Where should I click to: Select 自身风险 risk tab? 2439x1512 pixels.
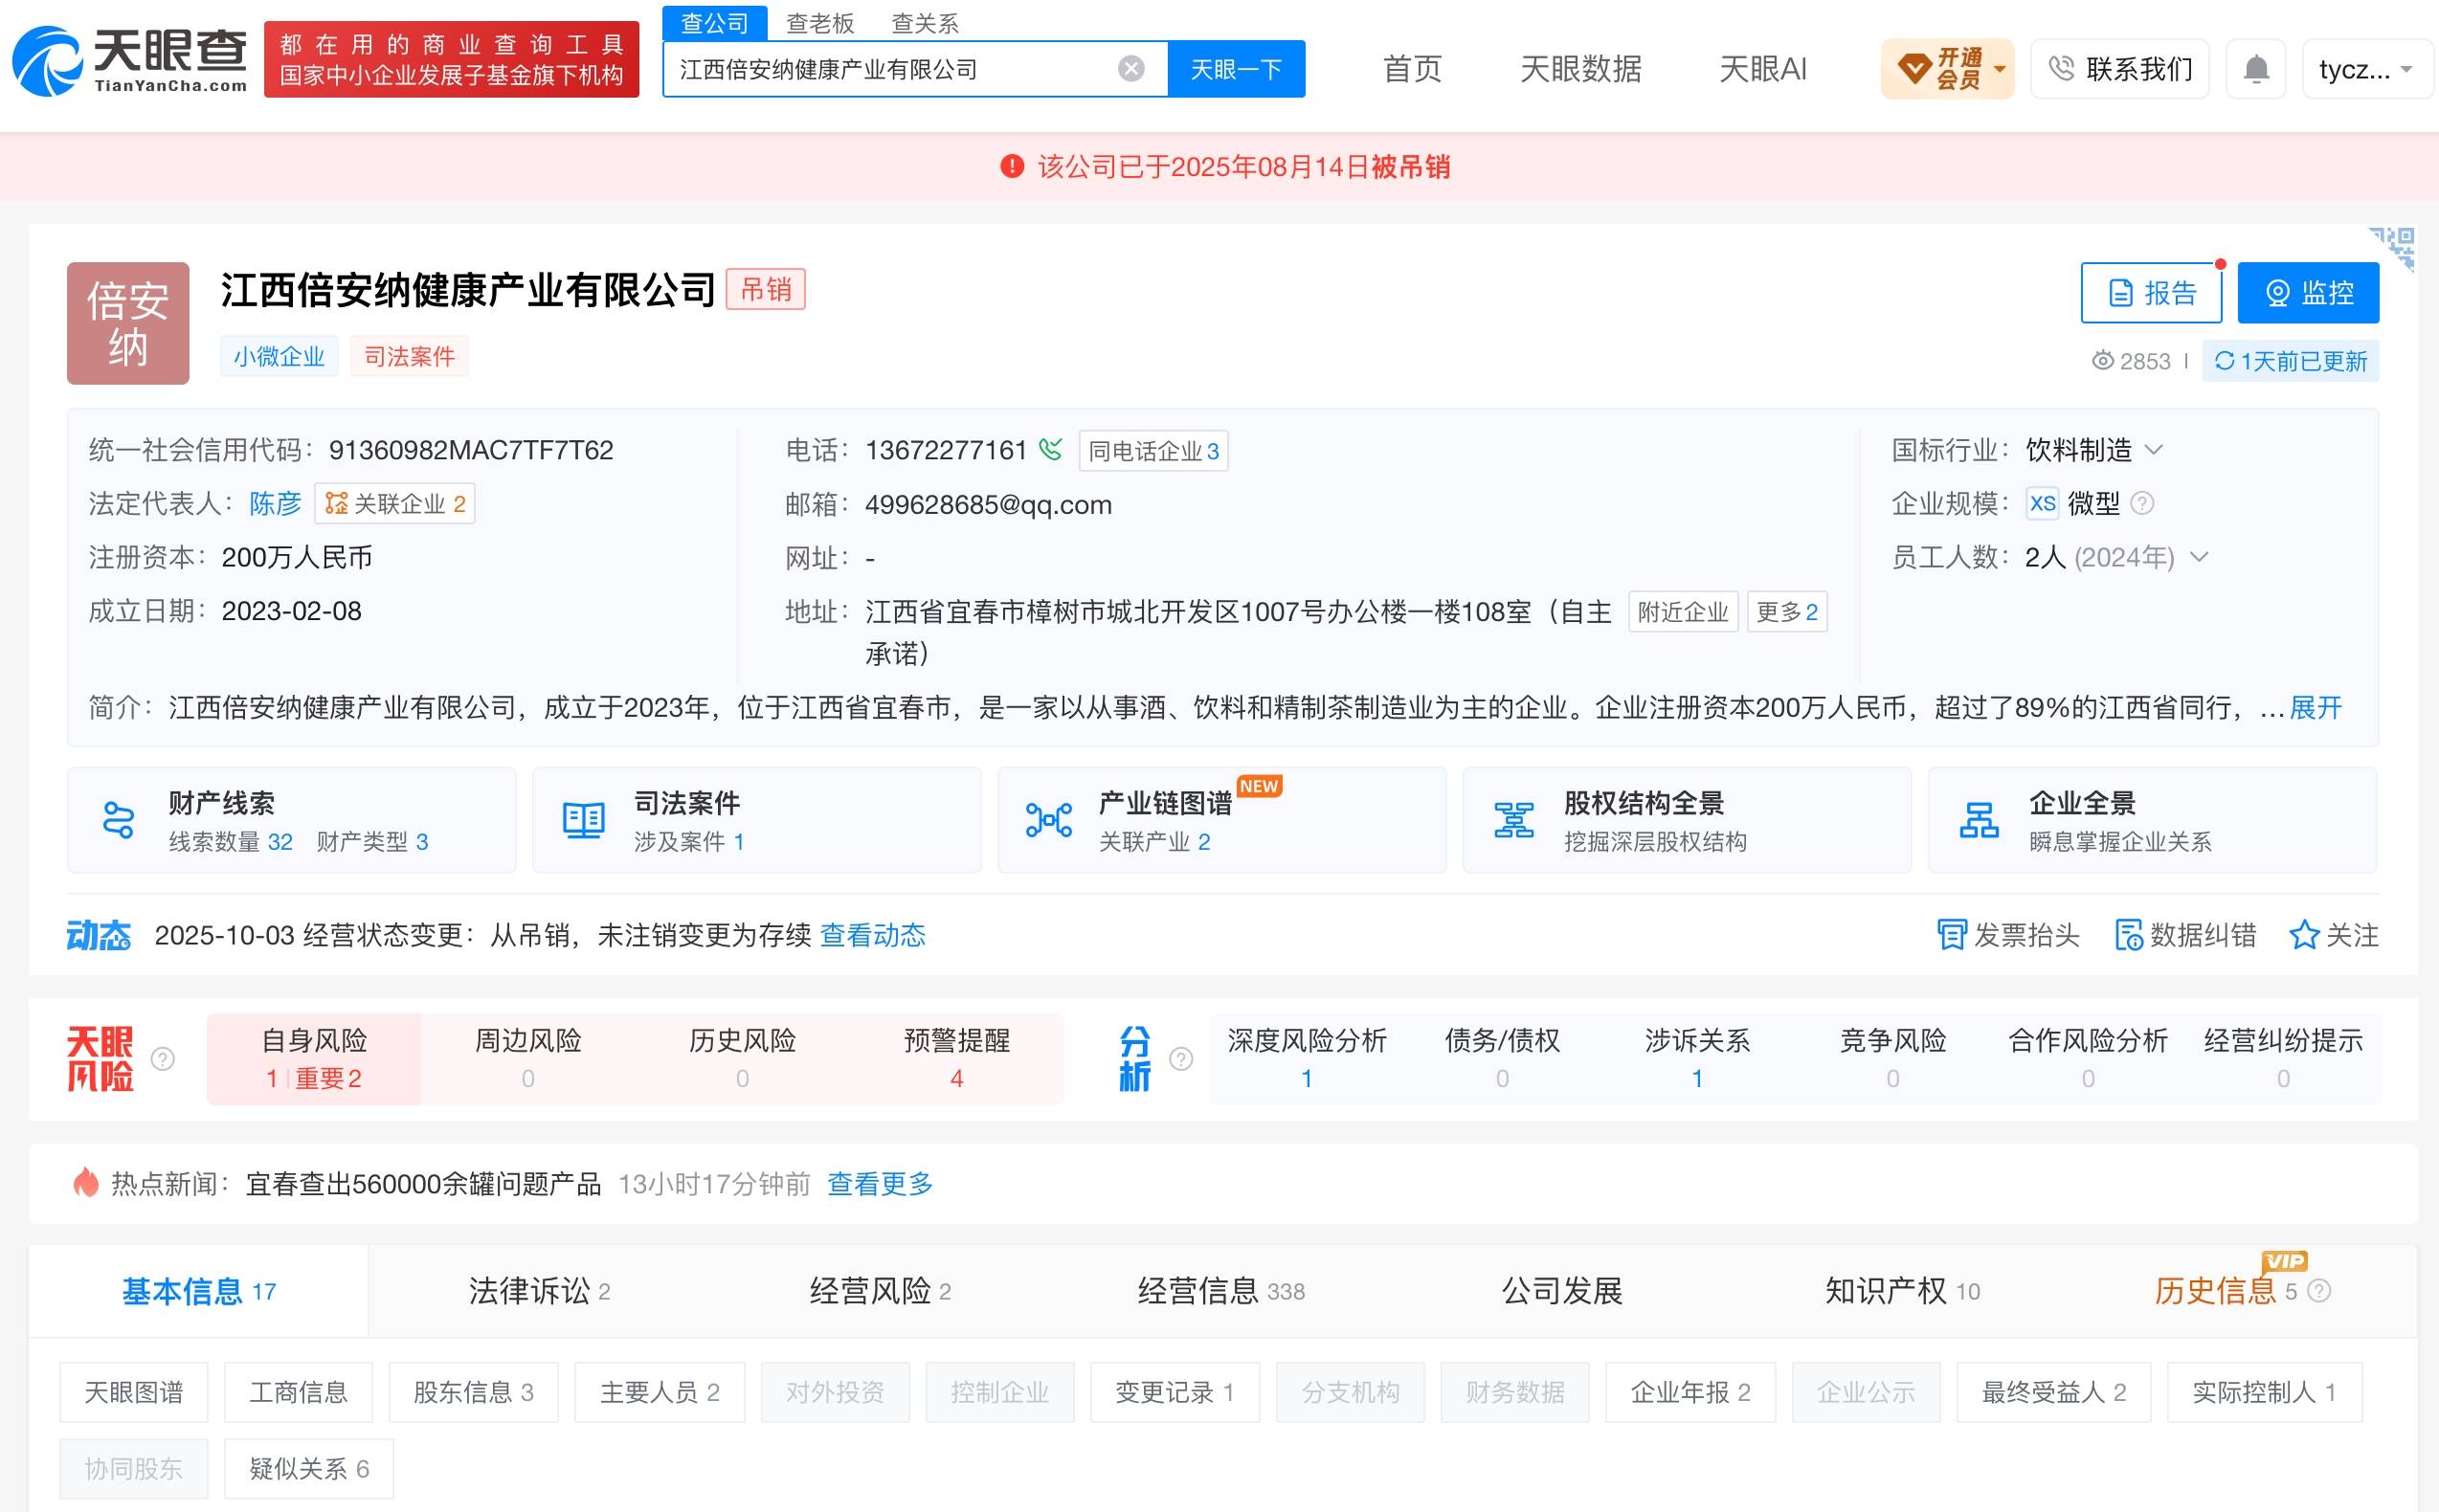point(314,1059)
